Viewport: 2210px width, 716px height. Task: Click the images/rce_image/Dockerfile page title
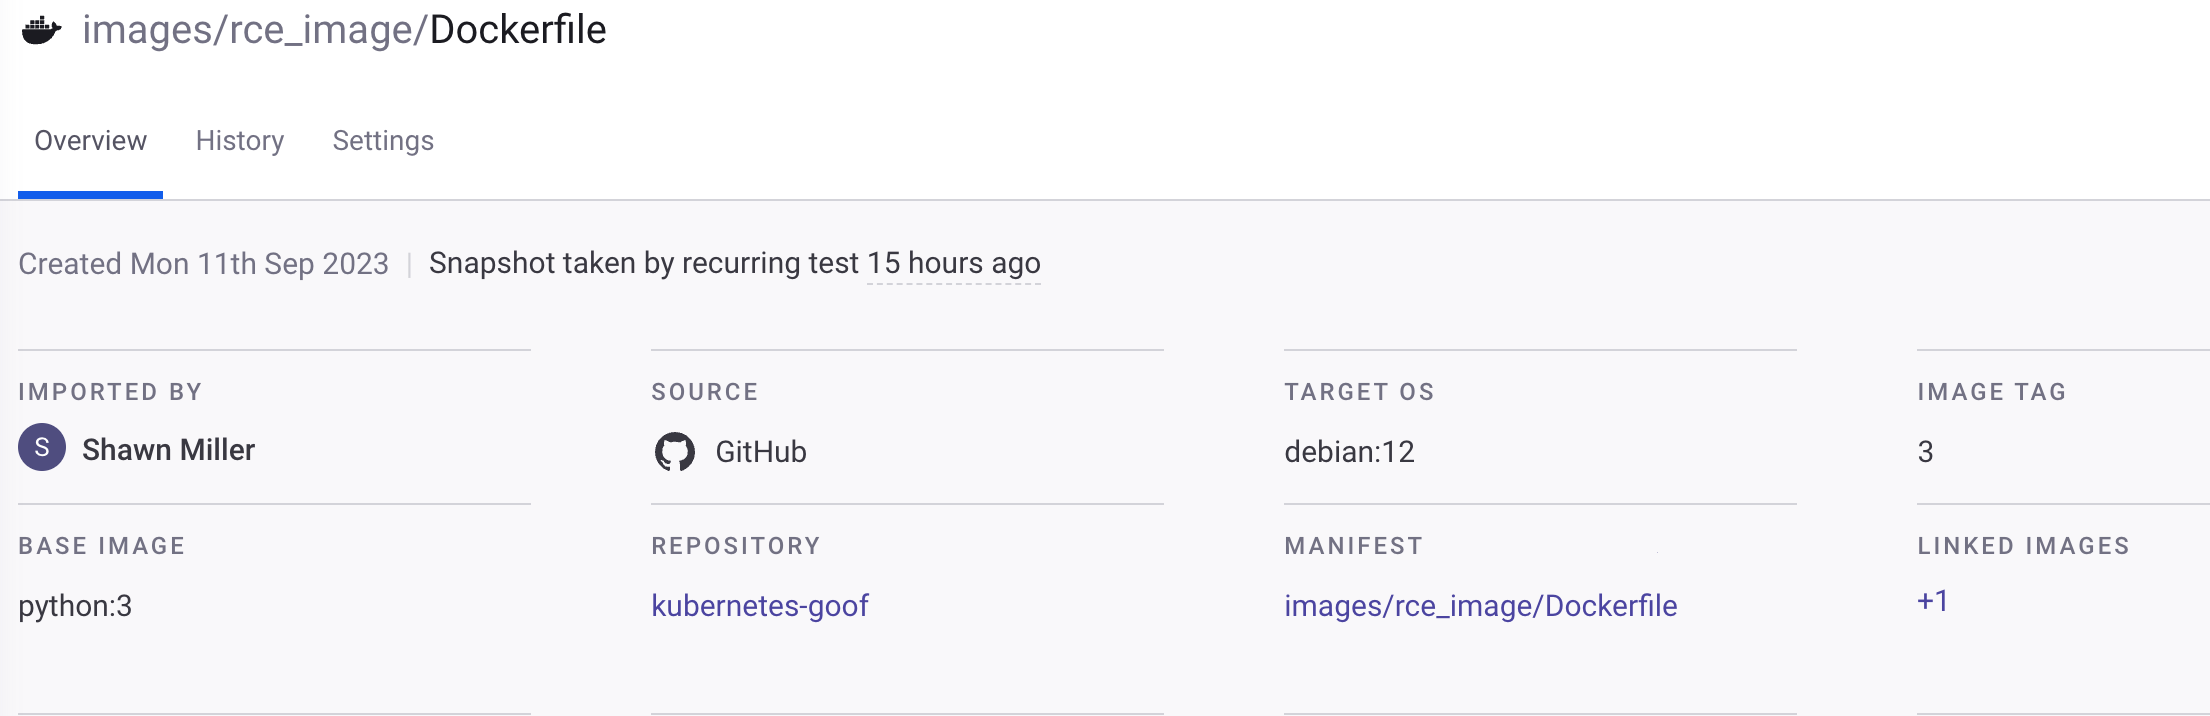click(x=344, y=30)
